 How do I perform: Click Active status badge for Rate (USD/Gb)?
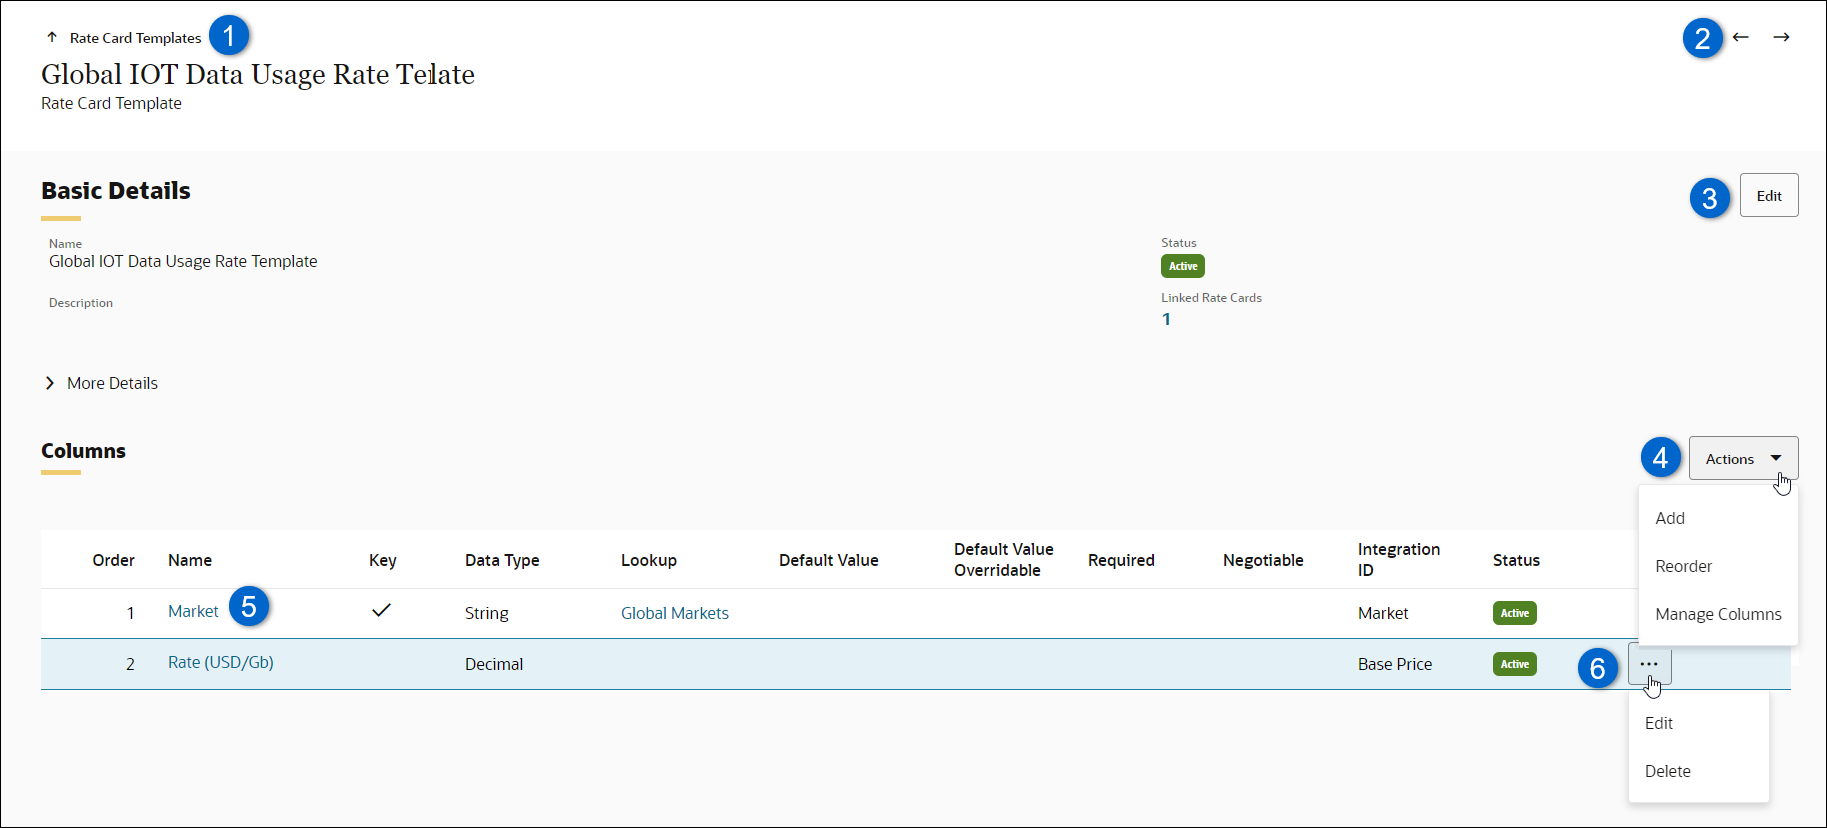coord(1514,664)
